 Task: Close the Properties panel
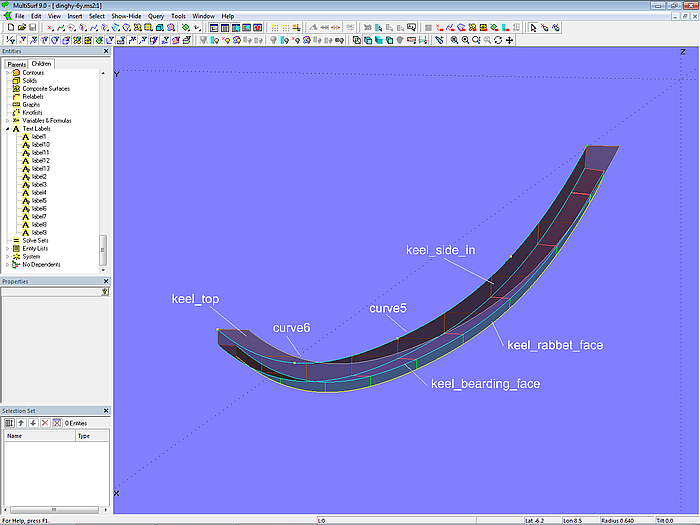[x=105, y=282]
